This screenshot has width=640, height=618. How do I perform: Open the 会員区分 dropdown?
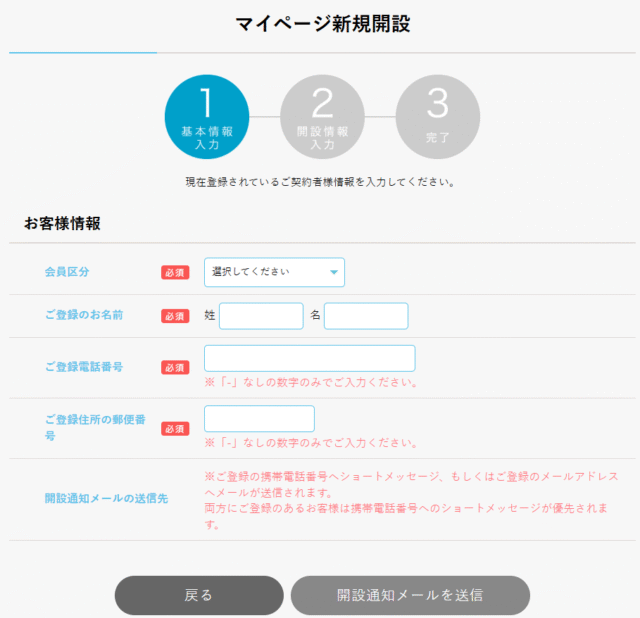click(274, 272)
